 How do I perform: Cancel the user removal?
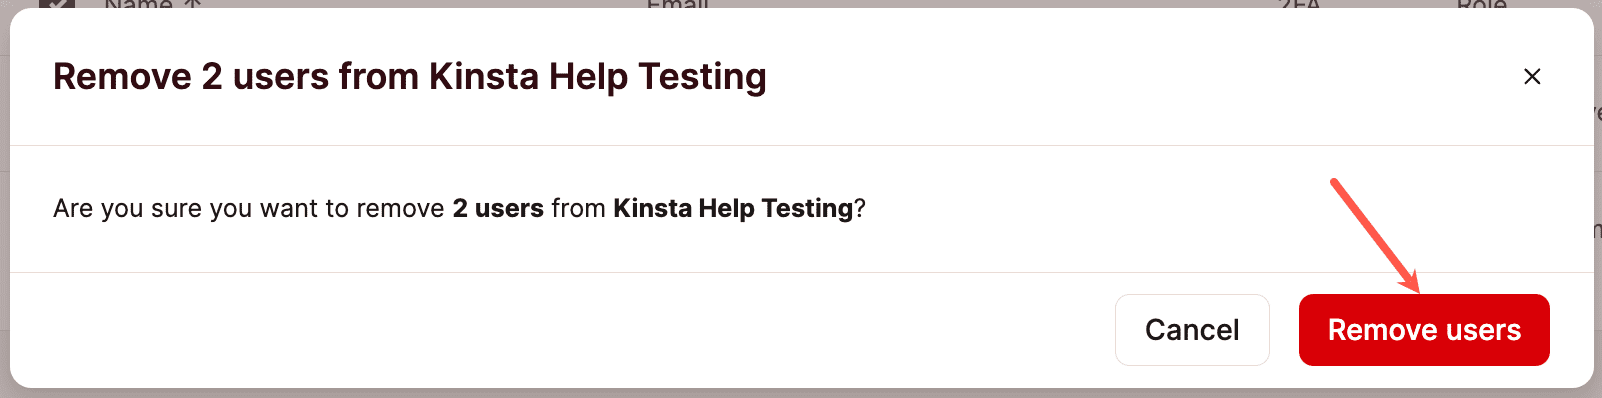pos(1192,330)
